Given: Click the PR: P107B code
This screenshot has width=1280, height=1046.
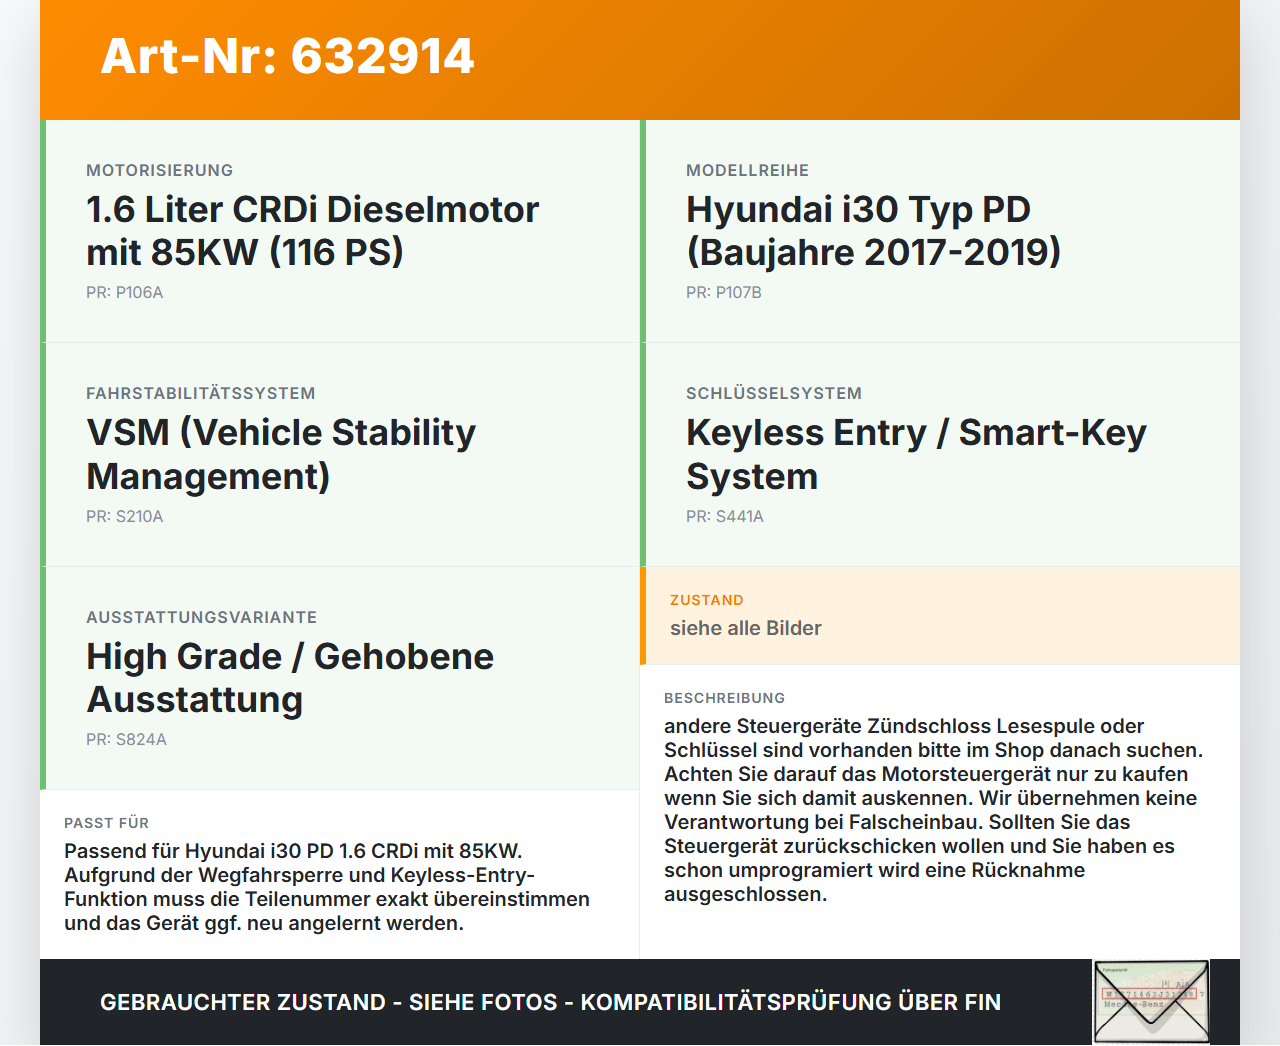Looking at the screenshot, I should [x=723, y=292].
